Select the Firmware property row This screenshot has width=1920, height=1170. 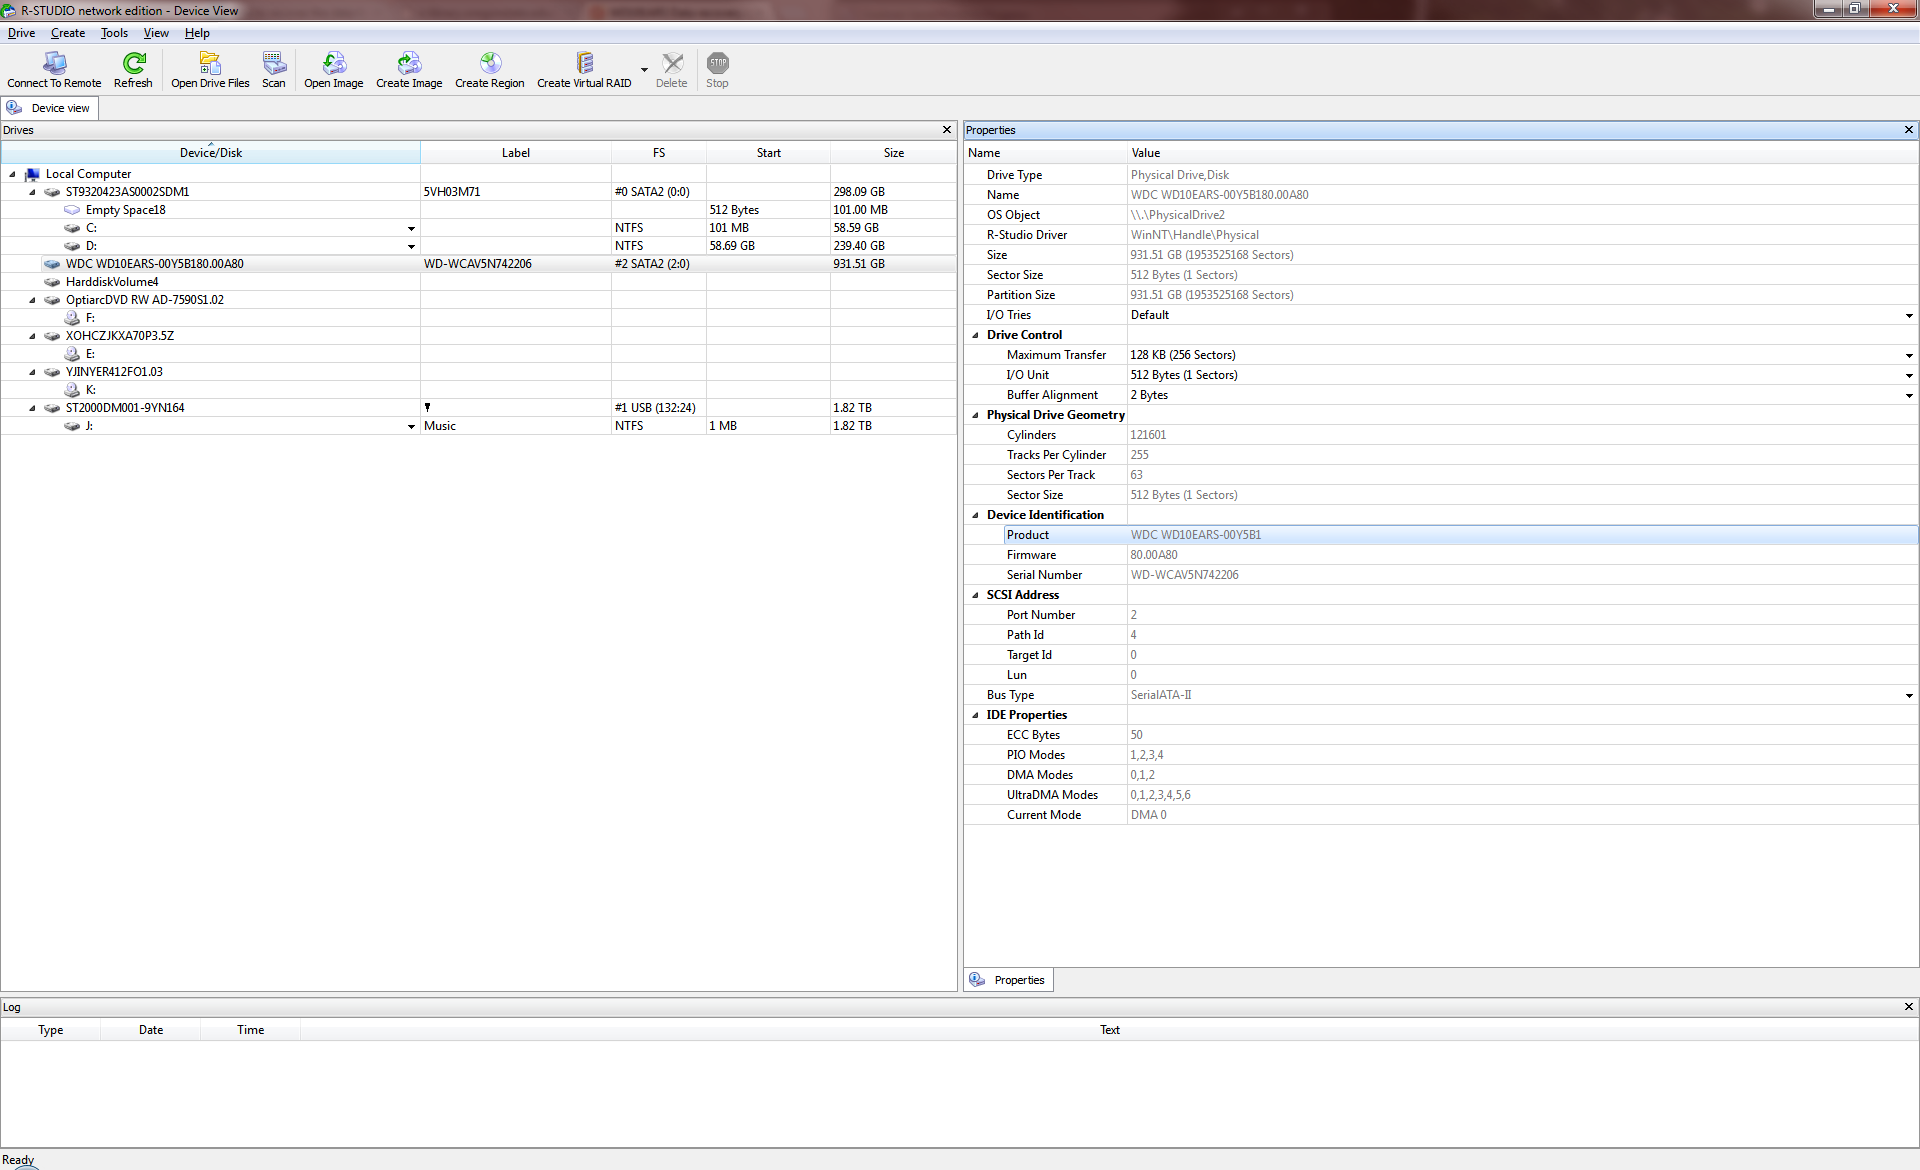[1441, 555]
